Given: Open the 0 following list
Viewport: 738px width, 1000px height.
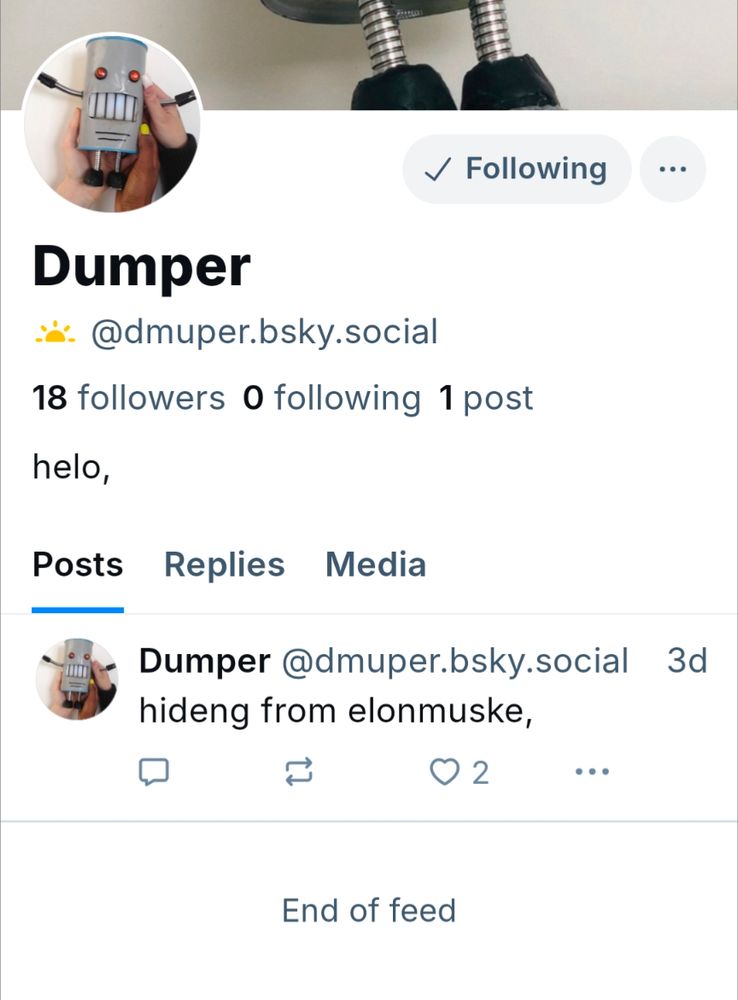Looking at the screenshot, I should click(331, 398).
